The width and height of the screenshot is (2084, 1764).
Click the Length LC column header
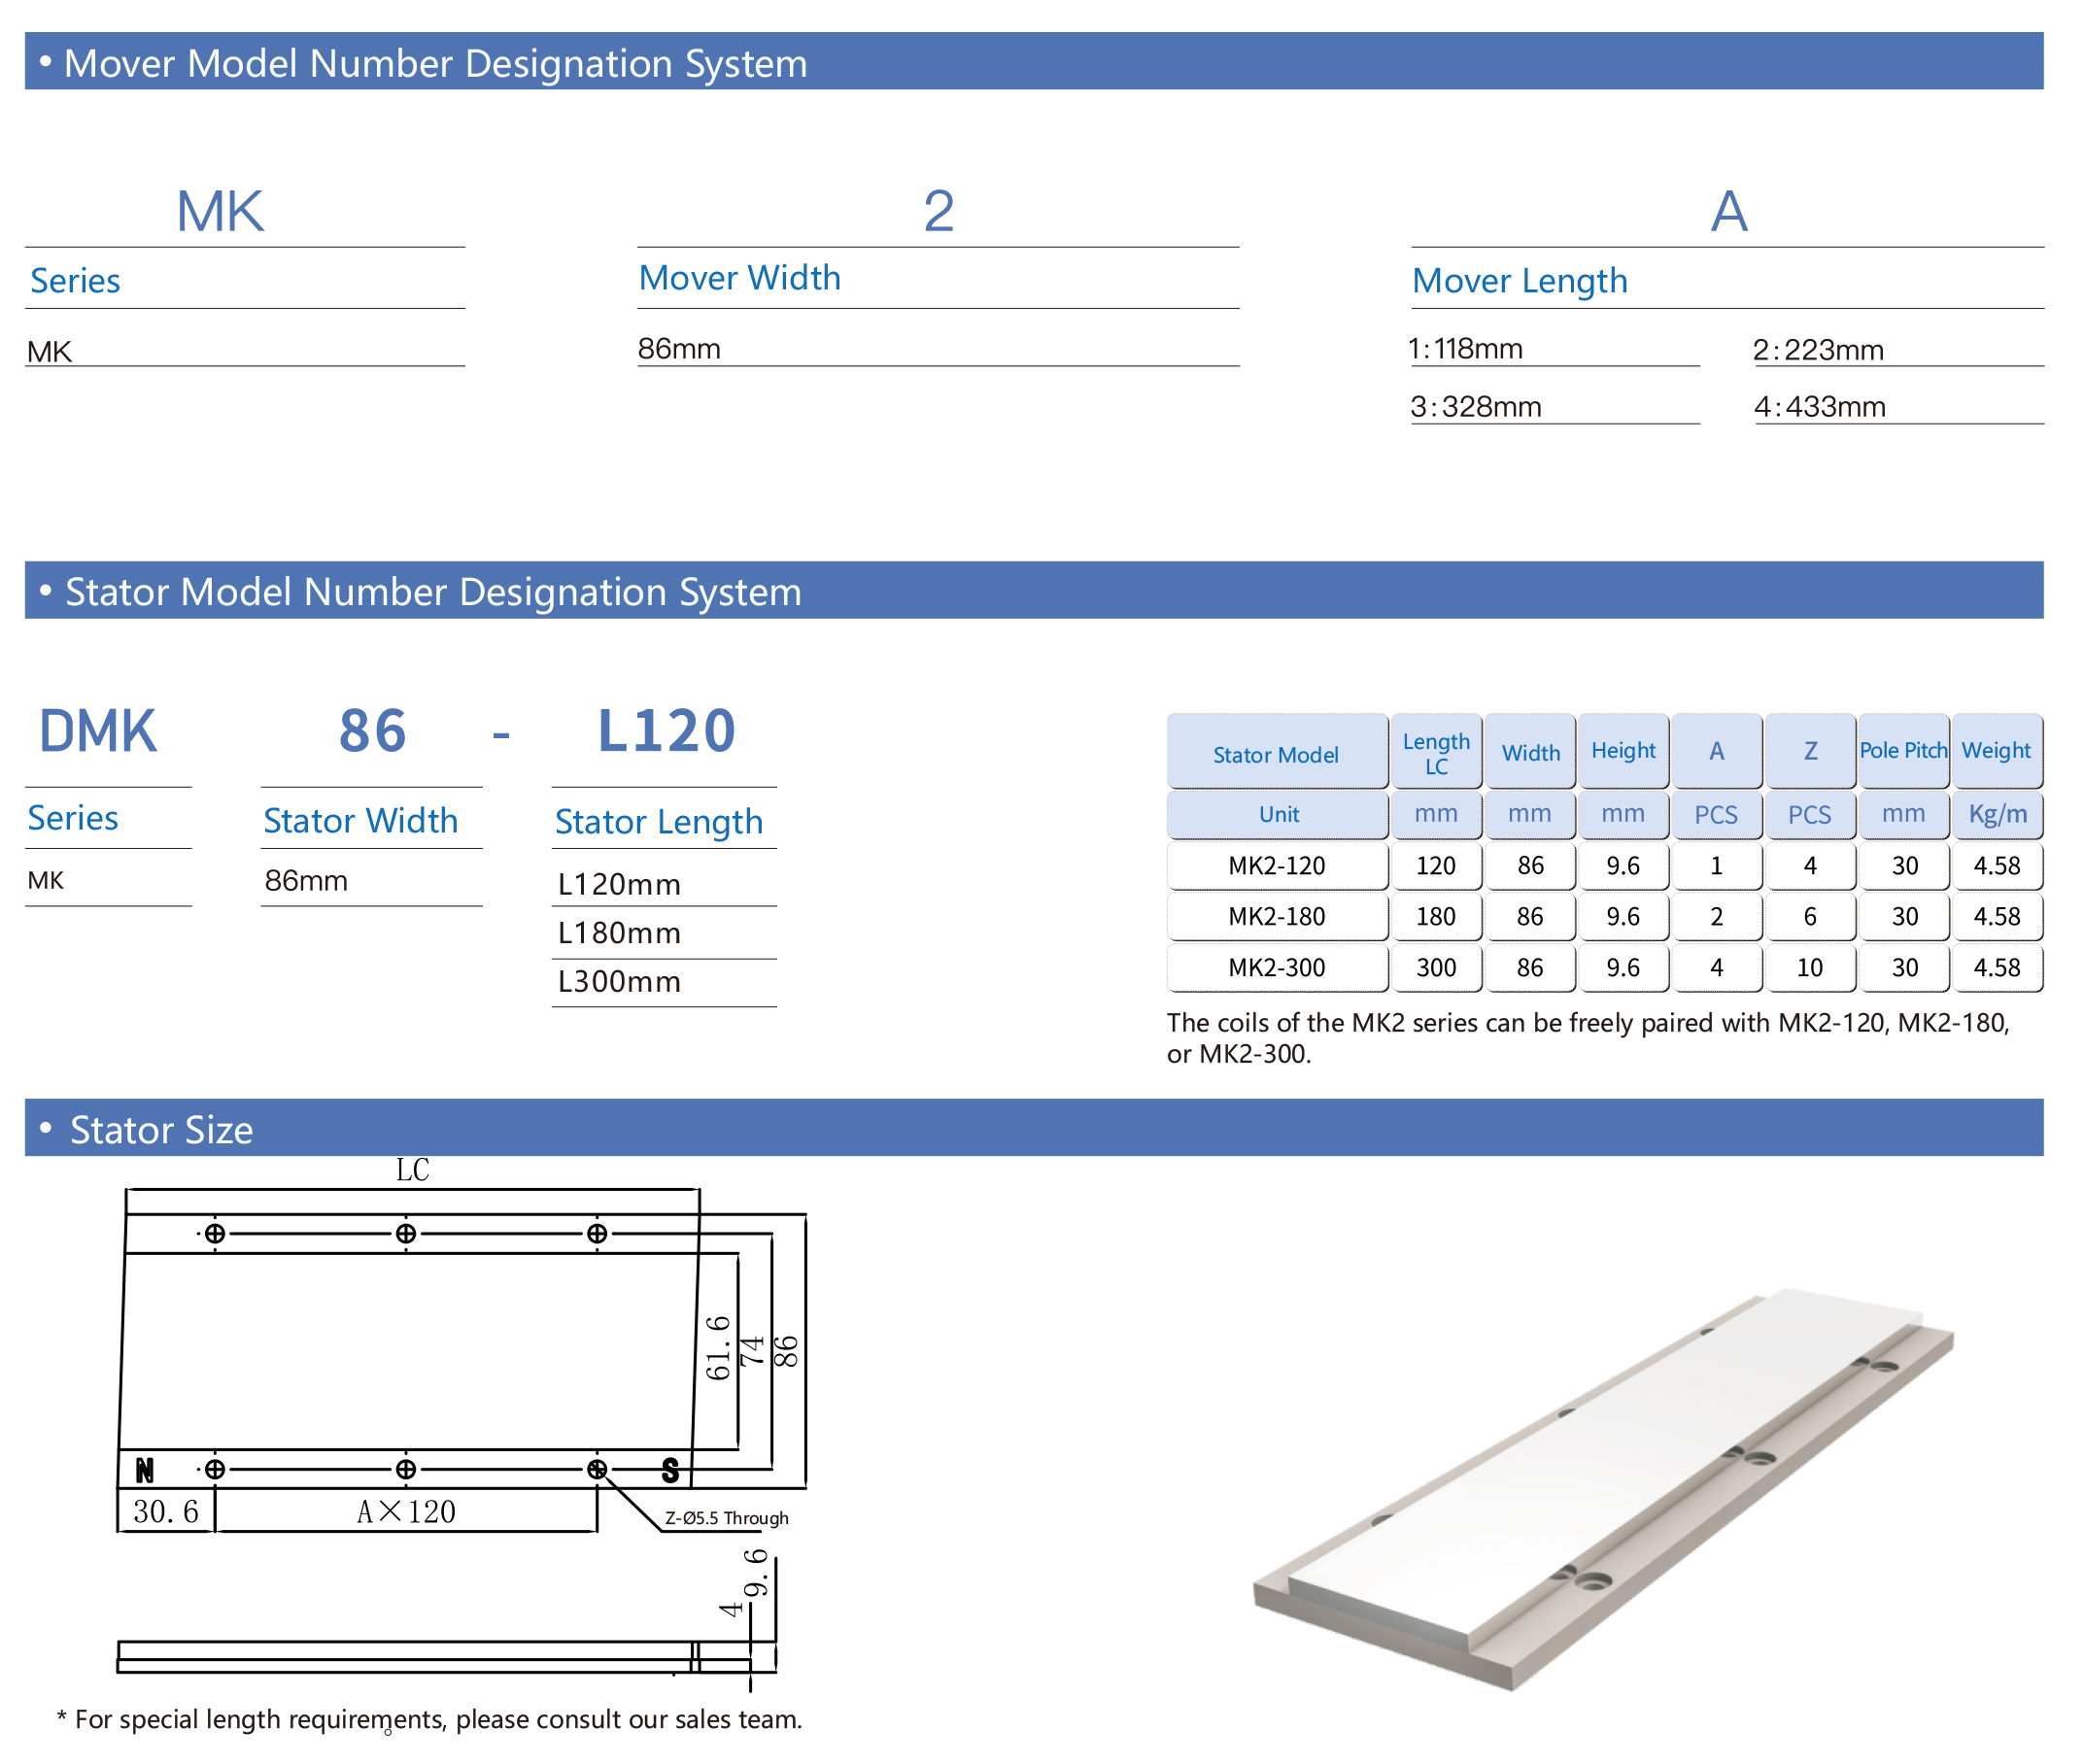(1436, 754)
